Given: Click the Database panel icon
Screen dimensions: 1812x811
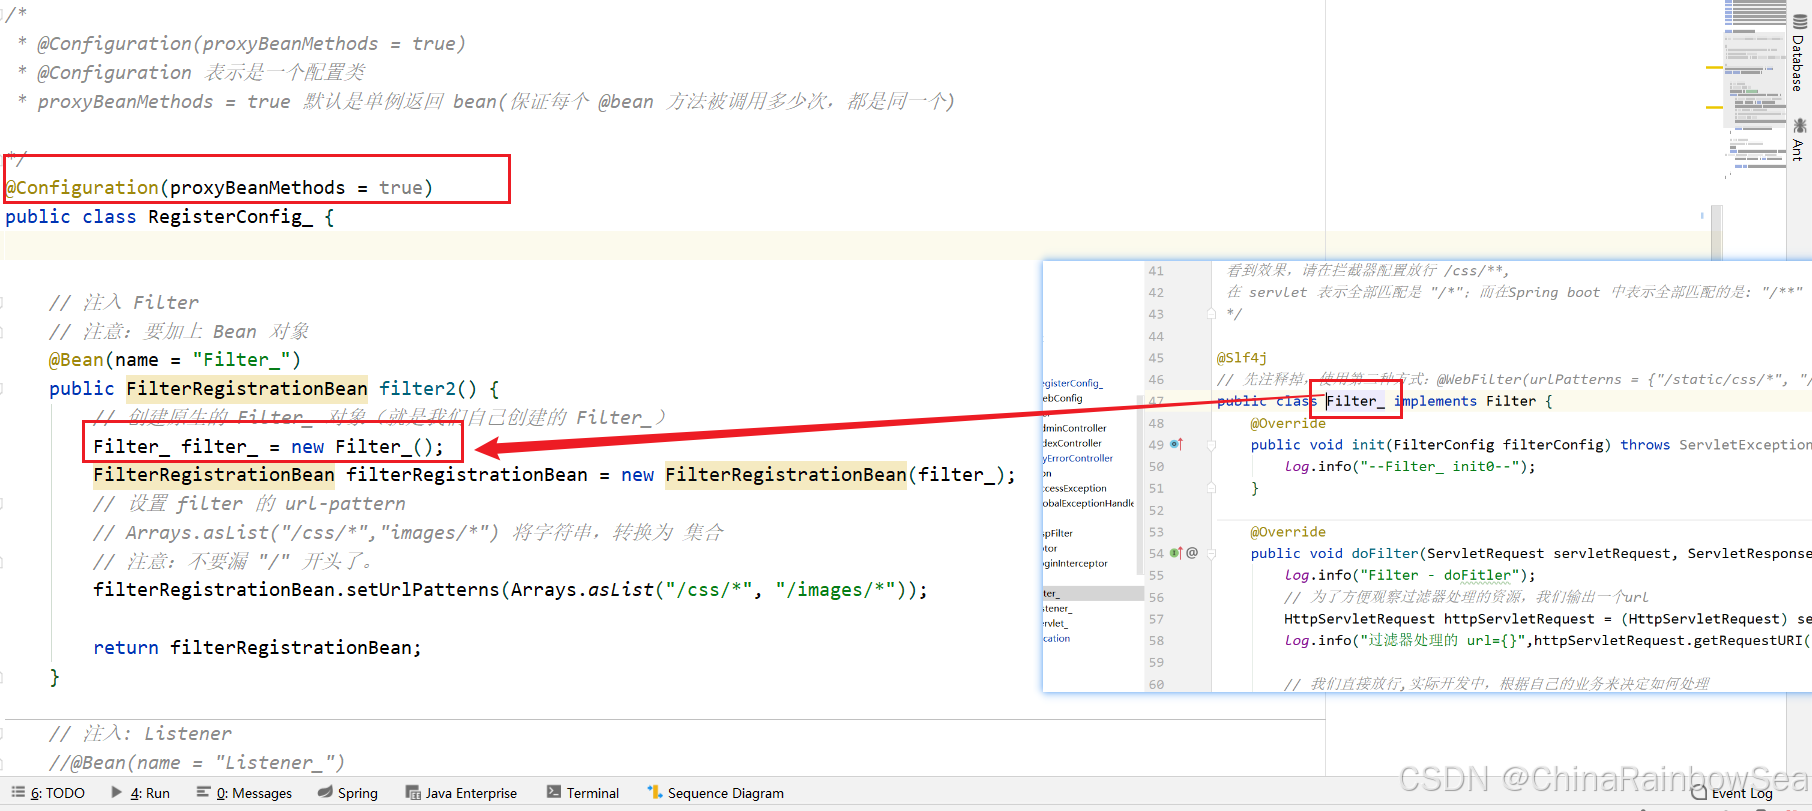Looking at the screenshot, I should point(1799,22).
